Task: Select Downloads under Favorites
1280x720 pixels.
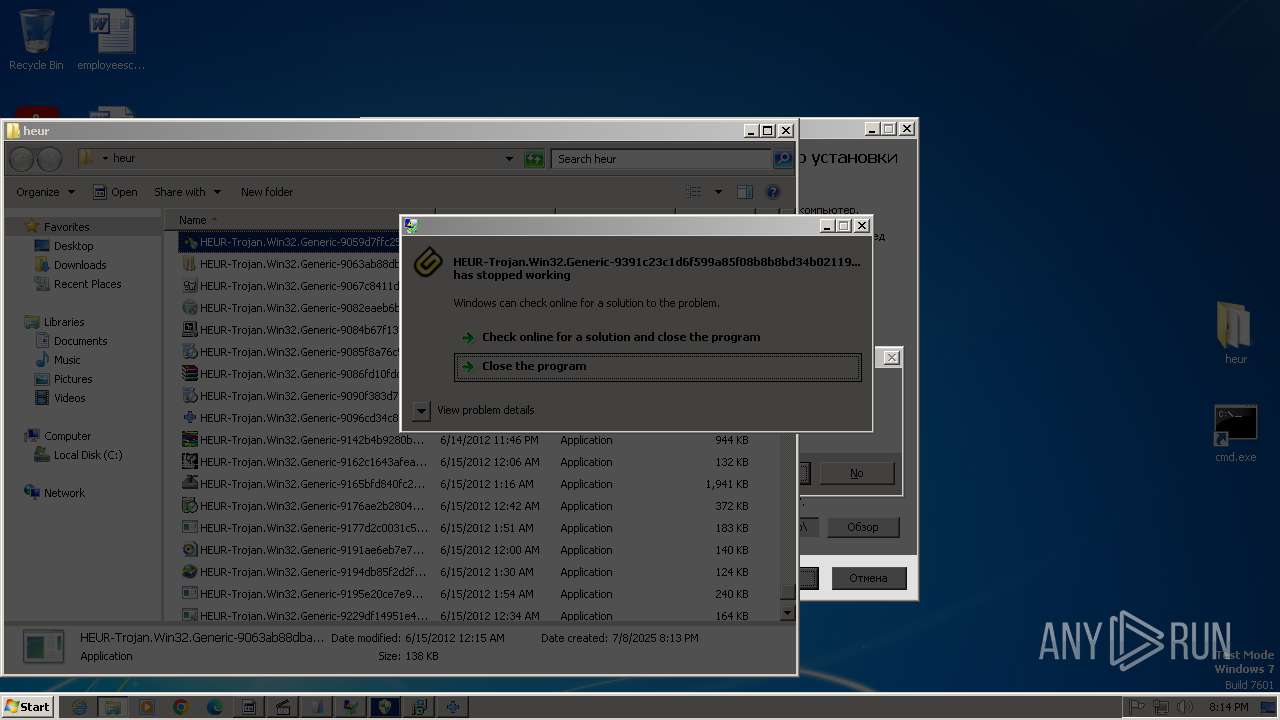Action: [x=80, y=265]
